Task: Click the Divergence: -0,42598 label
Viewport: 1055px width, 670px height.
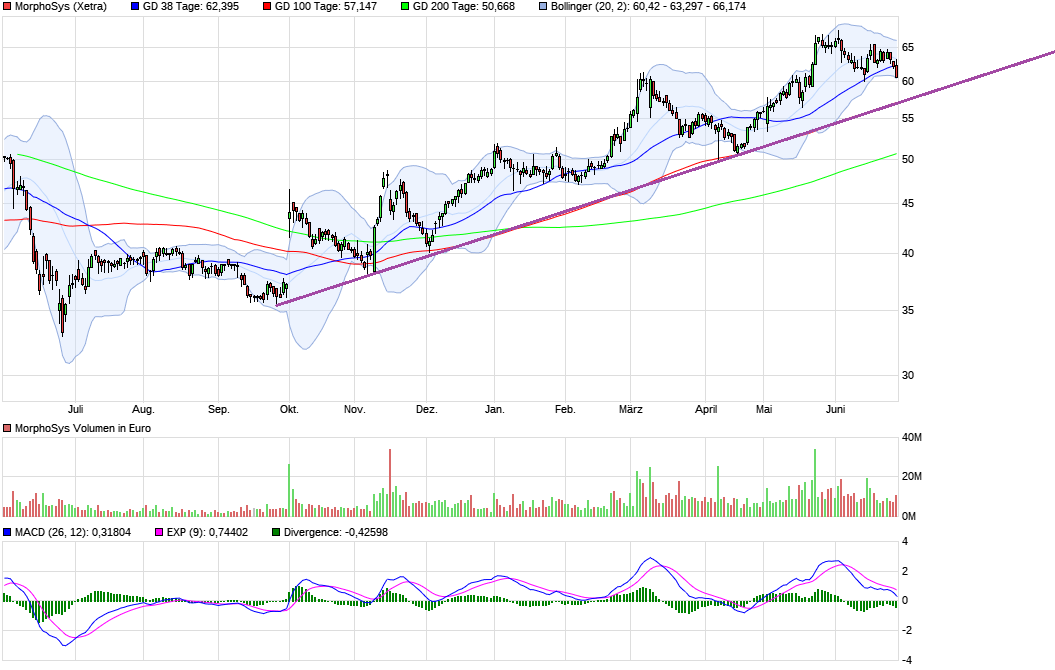Action: click(x=336, y=532)
